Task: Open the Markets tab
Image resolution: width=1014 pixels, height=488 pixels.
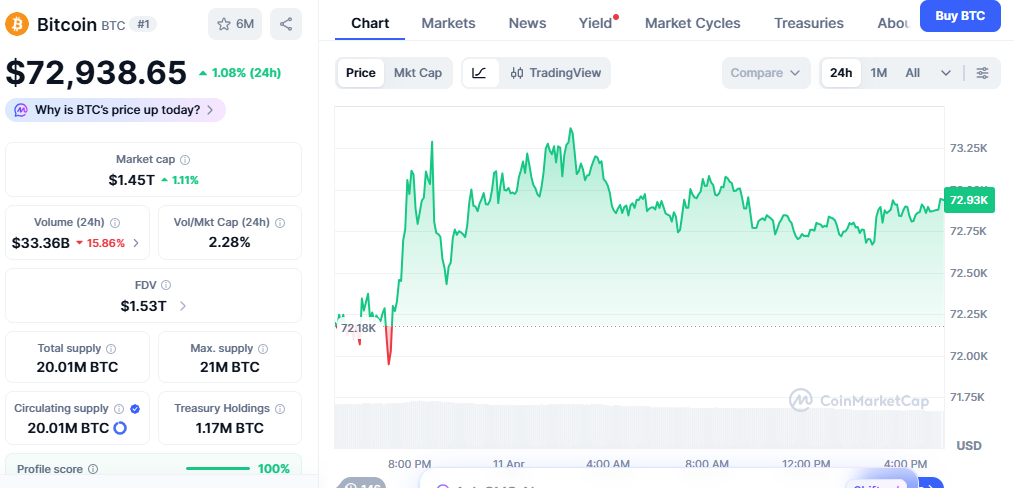Action: click(448, 23)
